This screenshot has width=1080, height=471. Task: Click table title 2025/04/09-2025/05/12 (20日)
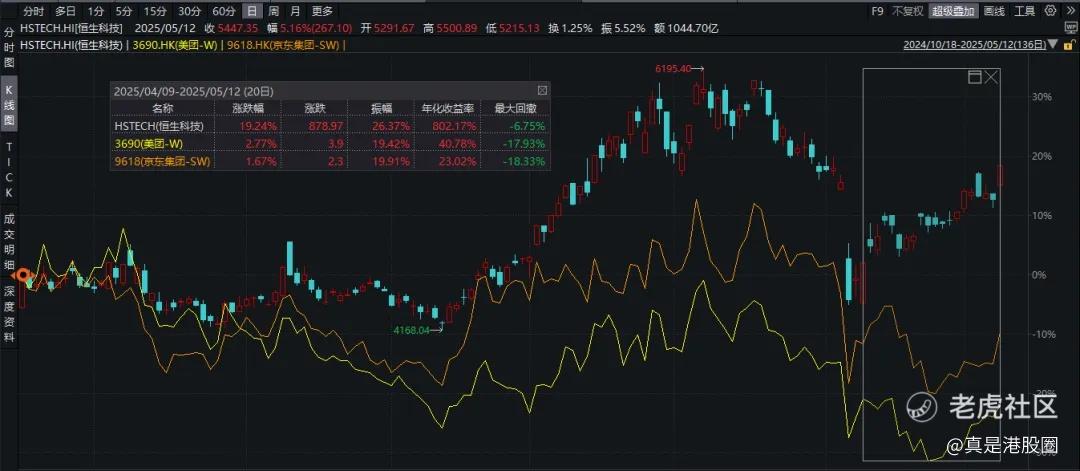pos(194,90)
